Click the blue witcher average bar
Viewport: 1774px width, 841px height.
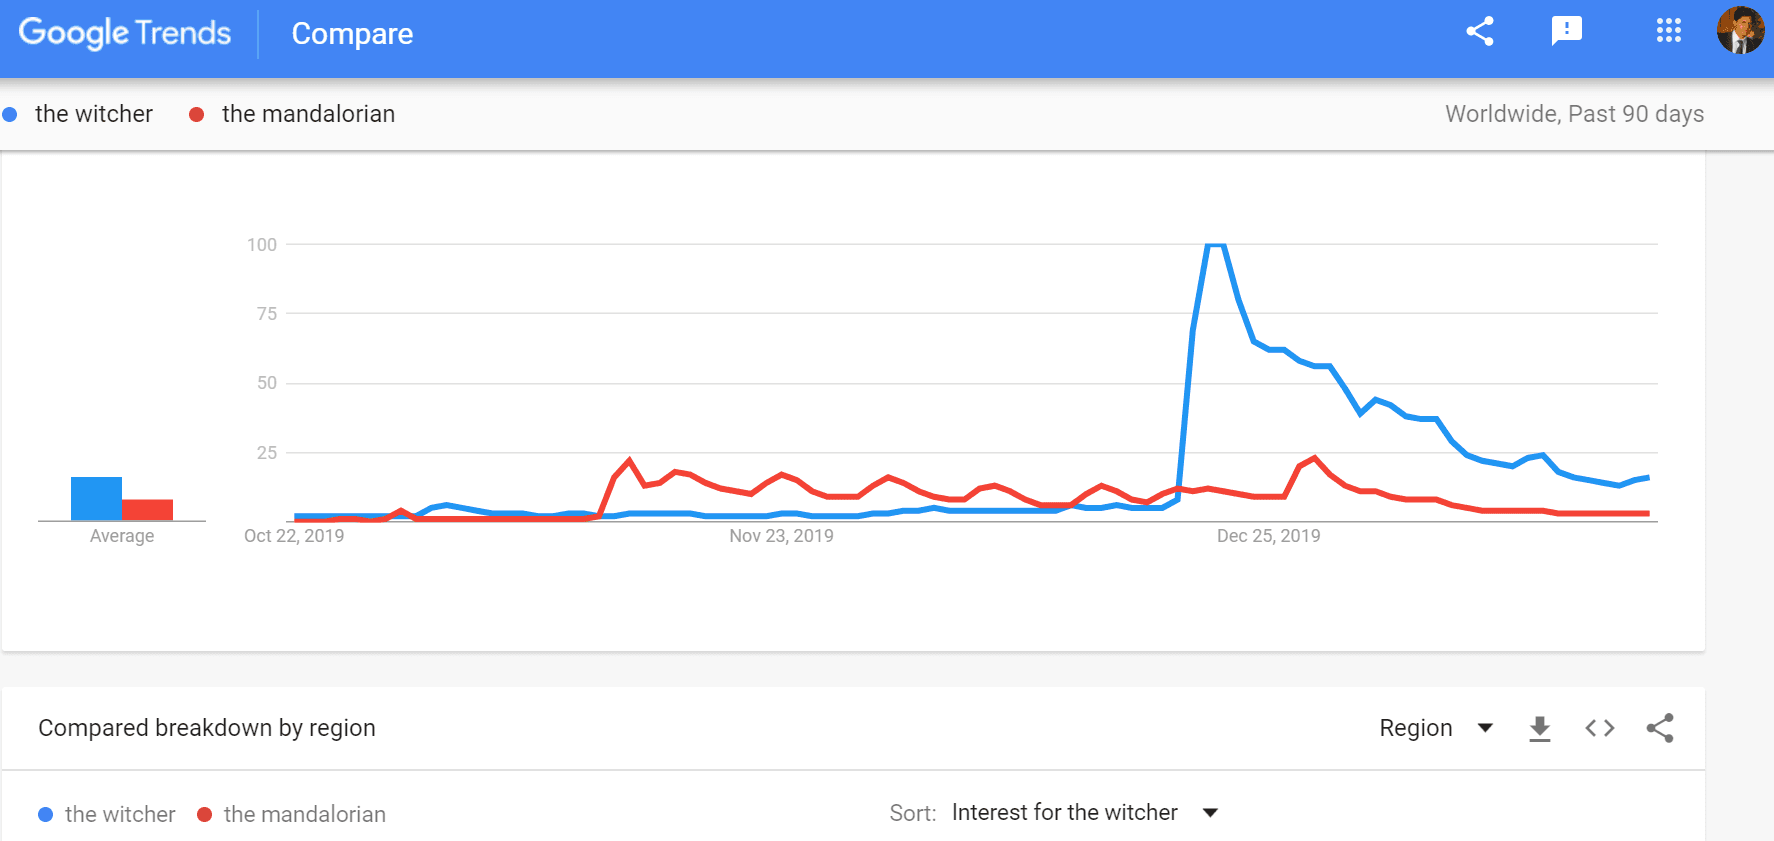point(96,498)
